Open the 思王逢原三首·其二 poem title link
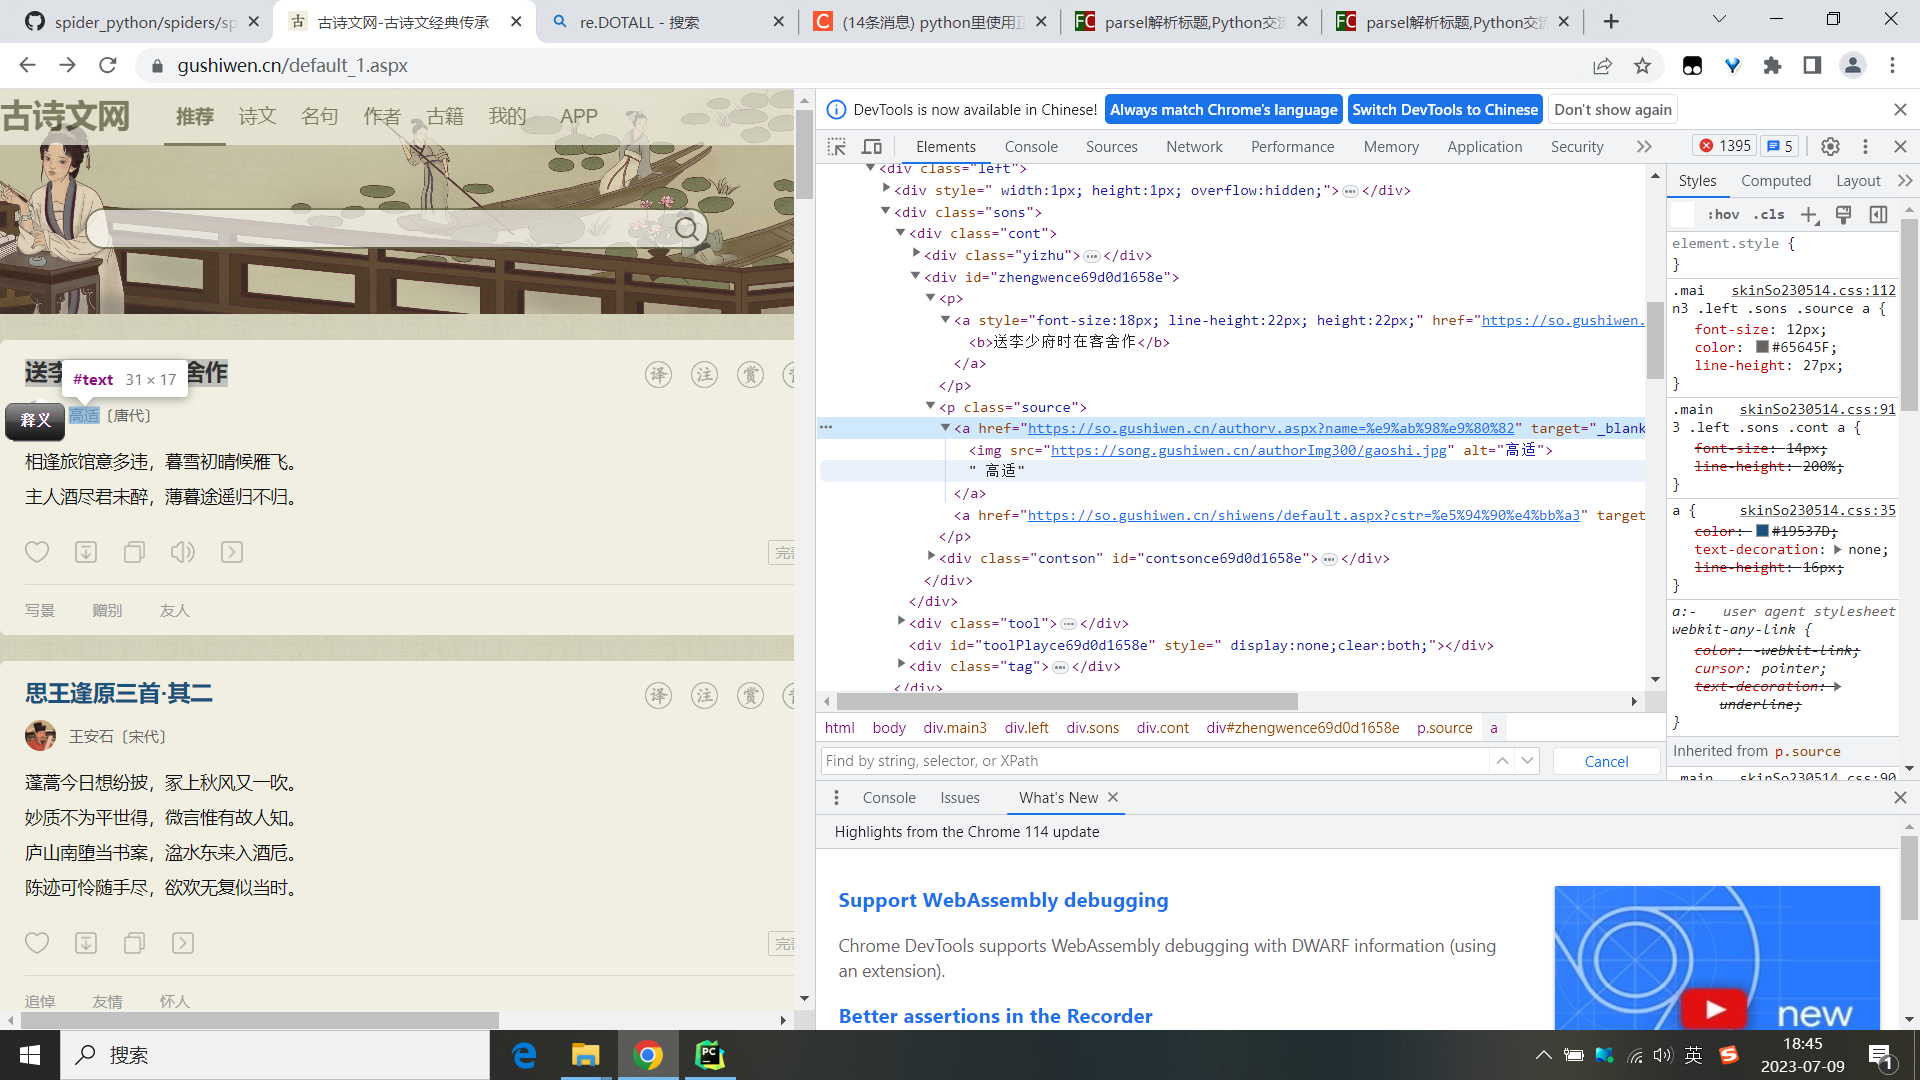Screen dimensions: 1920x1080 click(x=119, y=694)
